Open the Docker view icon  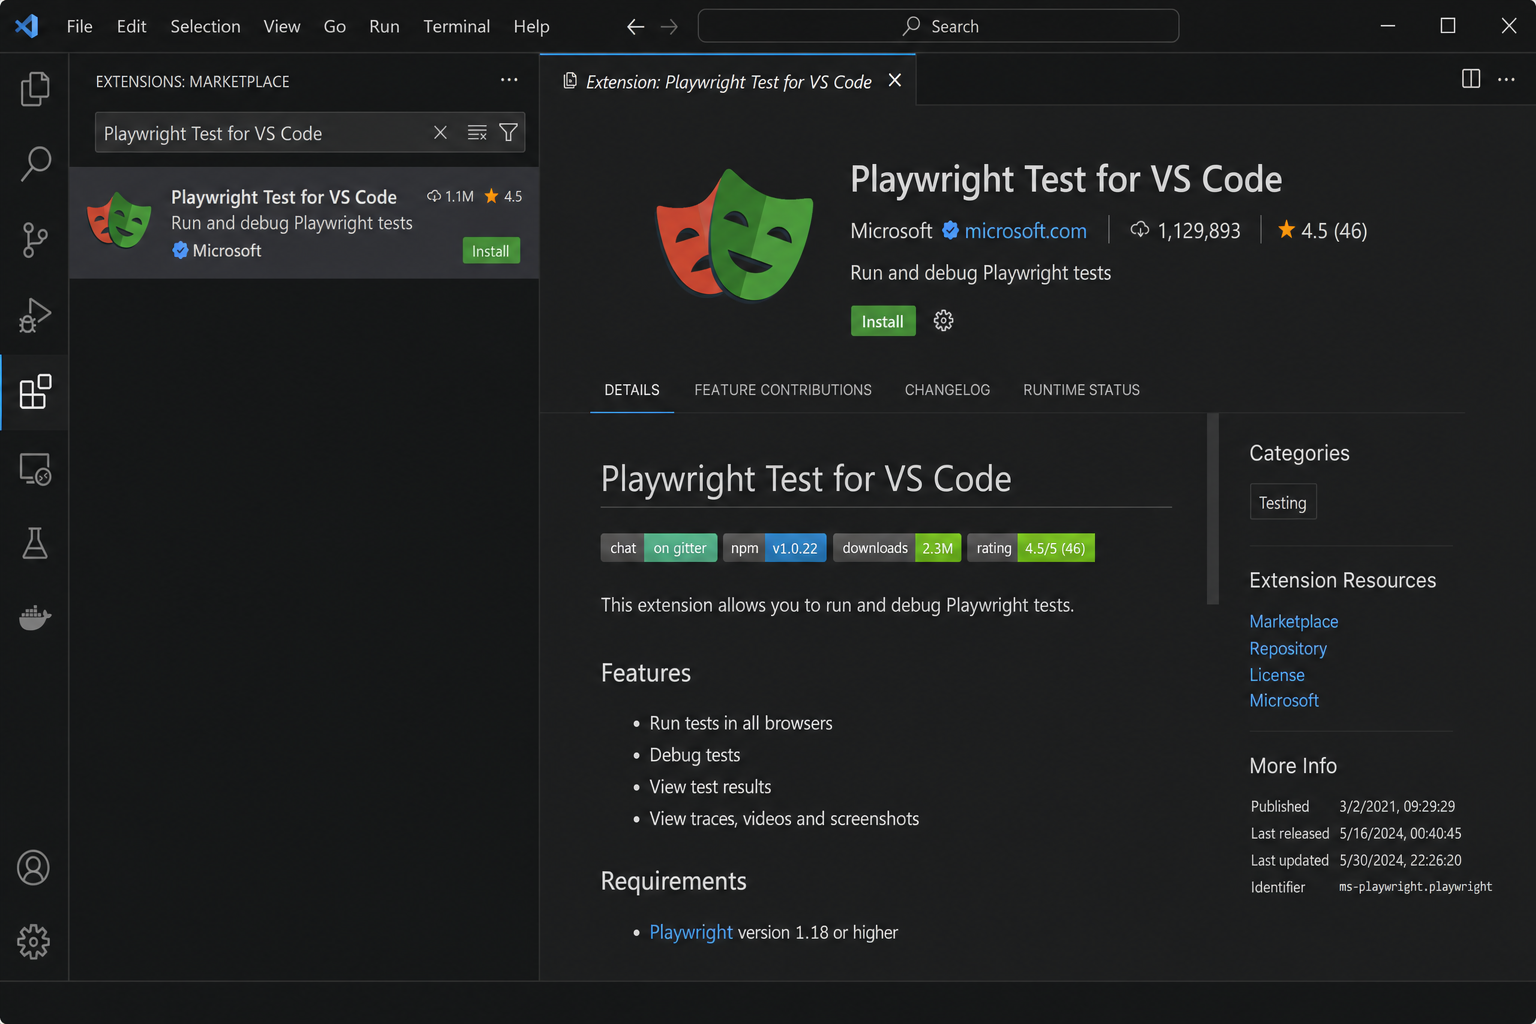point(35,618)
